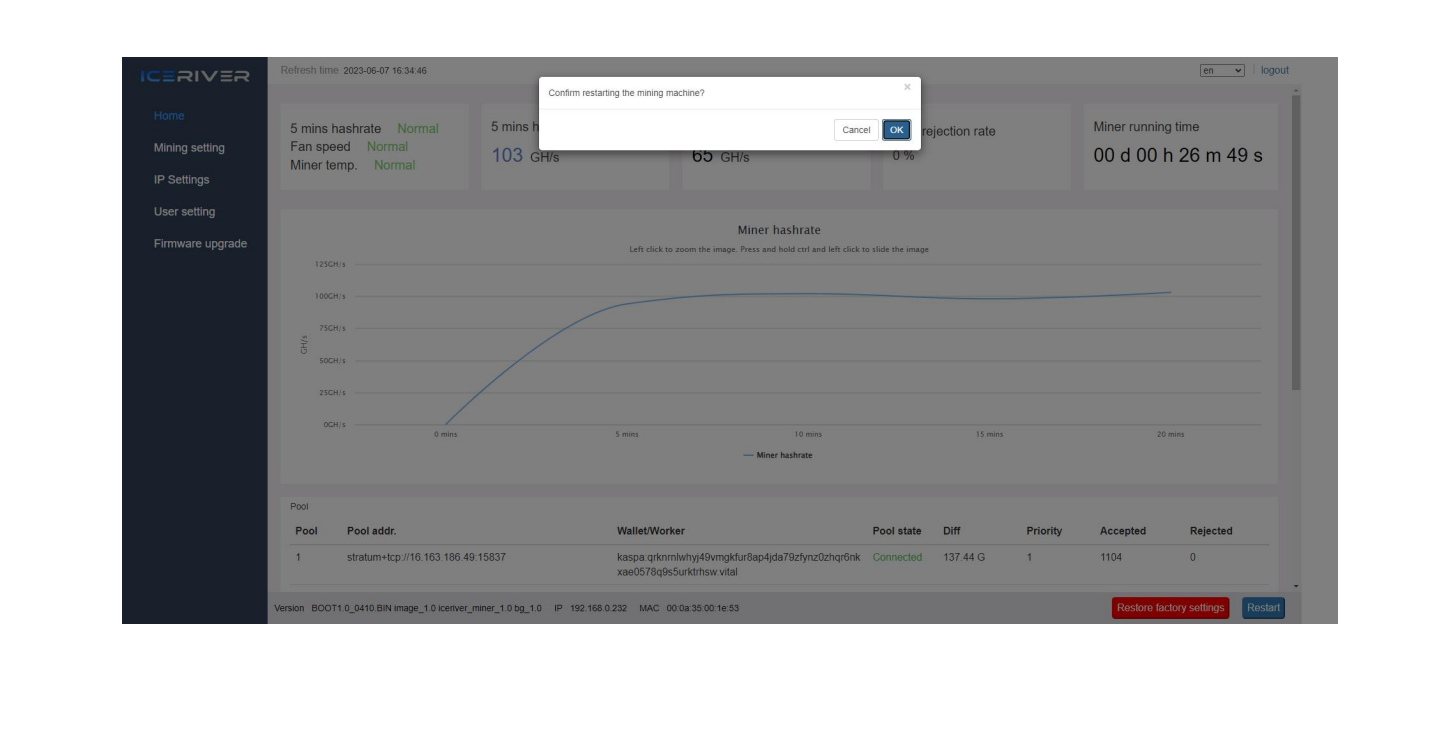Open IP Settings in sidebar
Screen dimensions: 1452x731
[x=181, y=180]
